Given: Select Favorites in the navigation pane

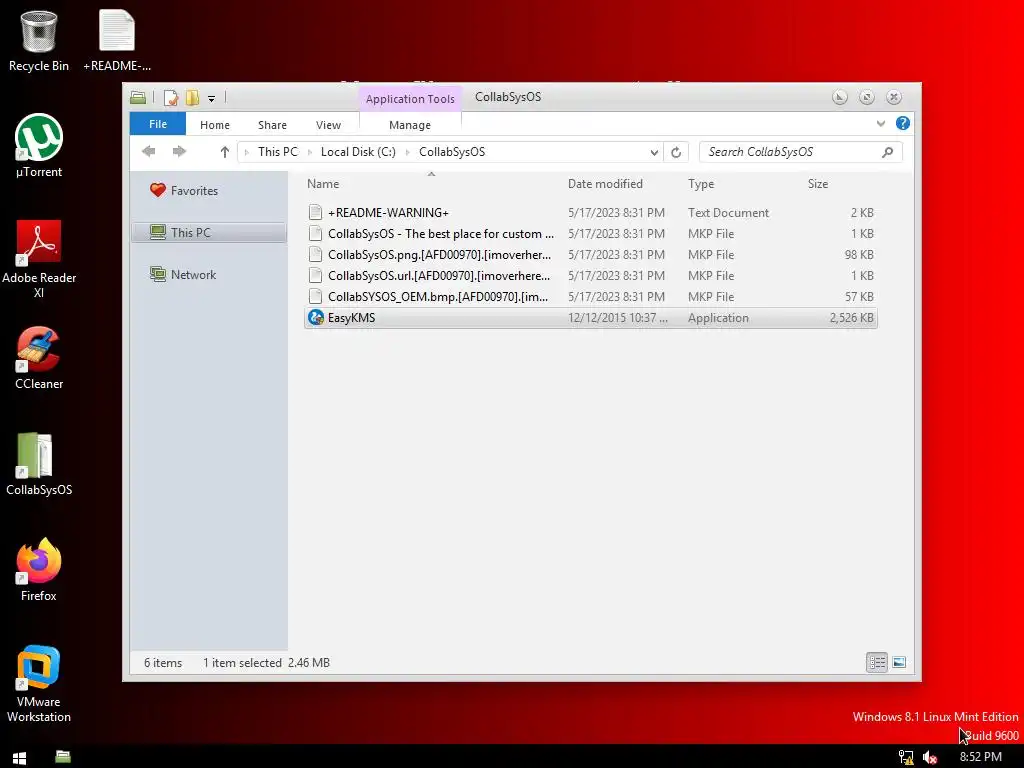Looking at the screenshot, I should [194, 191].
